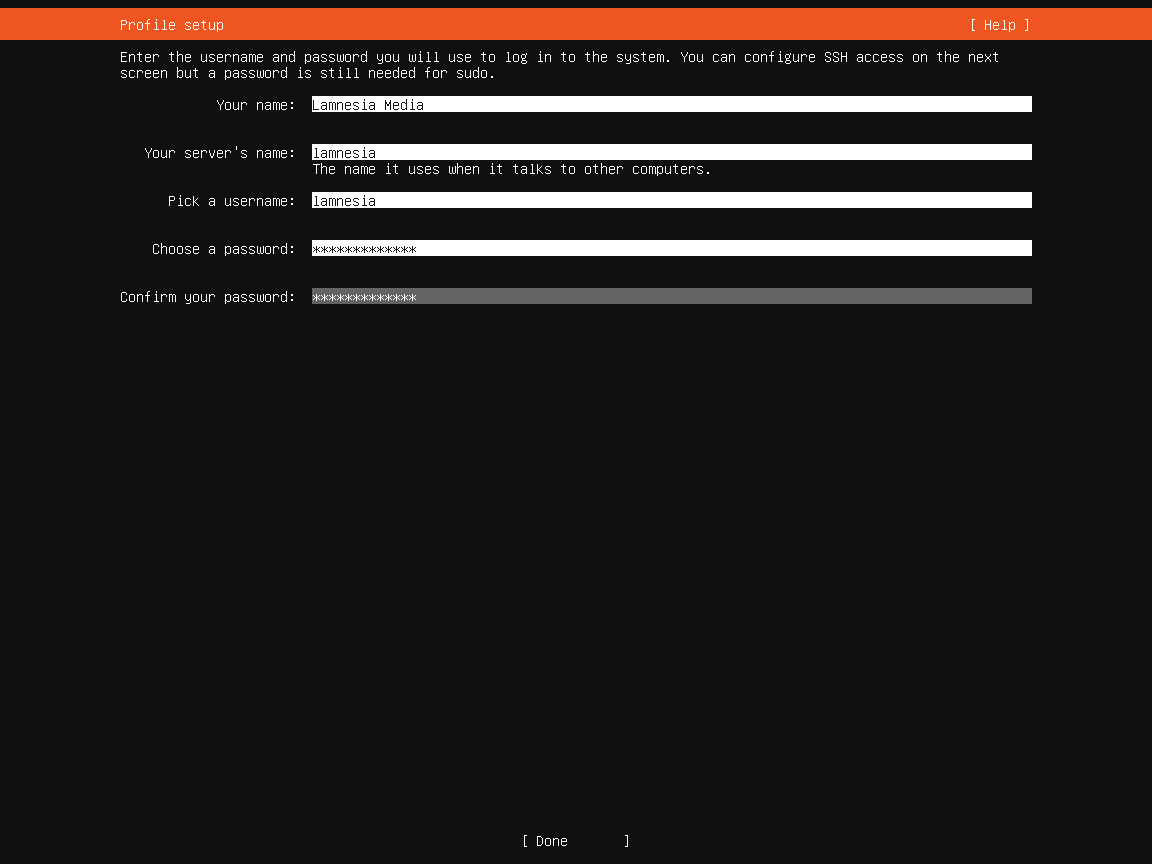This screenshot has height=864, width=1152.
Task: Click the 'Your name:' label
Action: pyautogui.click(x=255, y=105)
